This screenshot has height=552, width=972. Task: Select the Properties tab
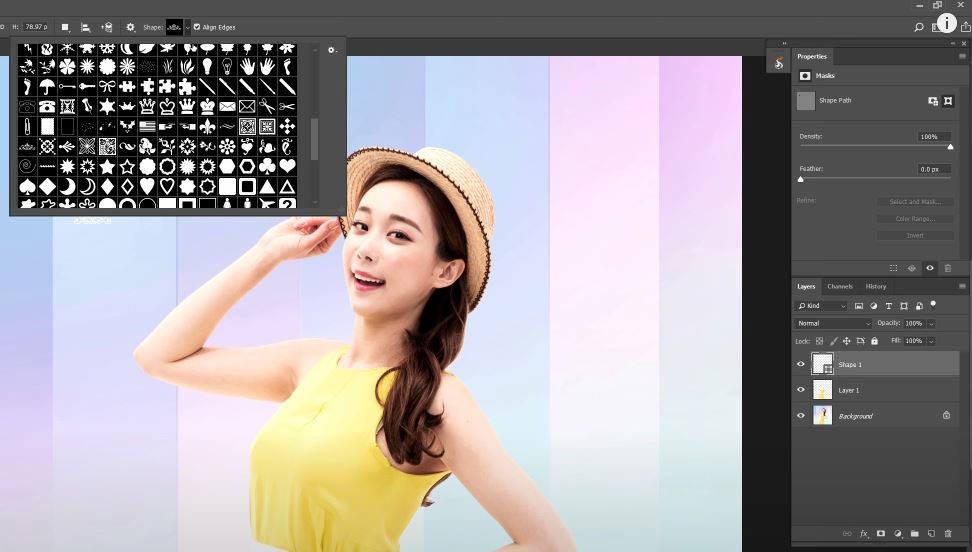(812, 56)
